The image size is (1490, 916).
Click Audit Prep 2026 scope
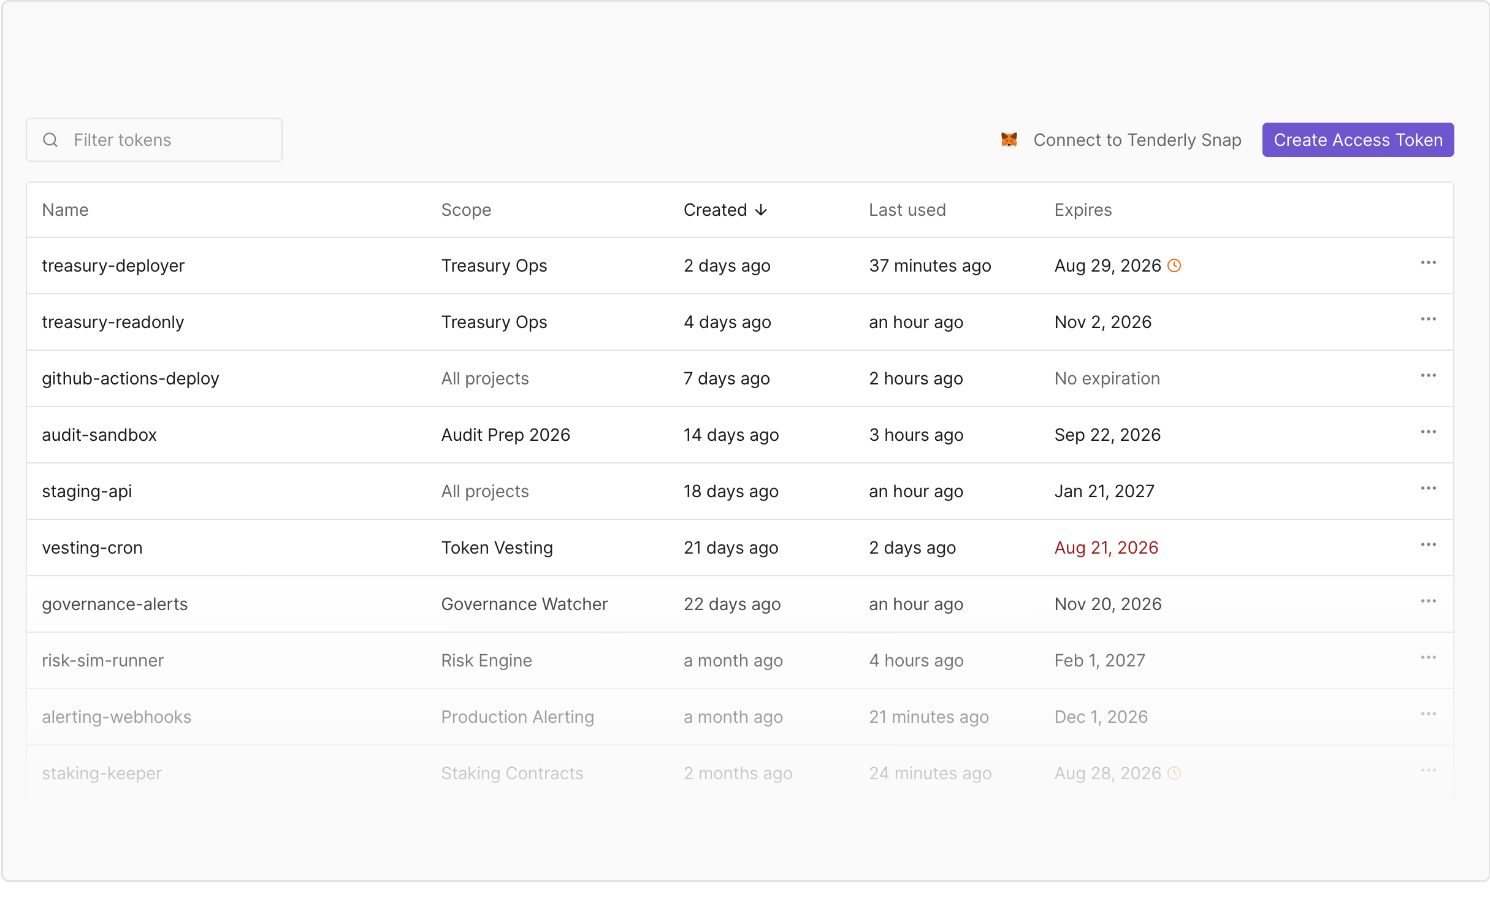[505, 435]
